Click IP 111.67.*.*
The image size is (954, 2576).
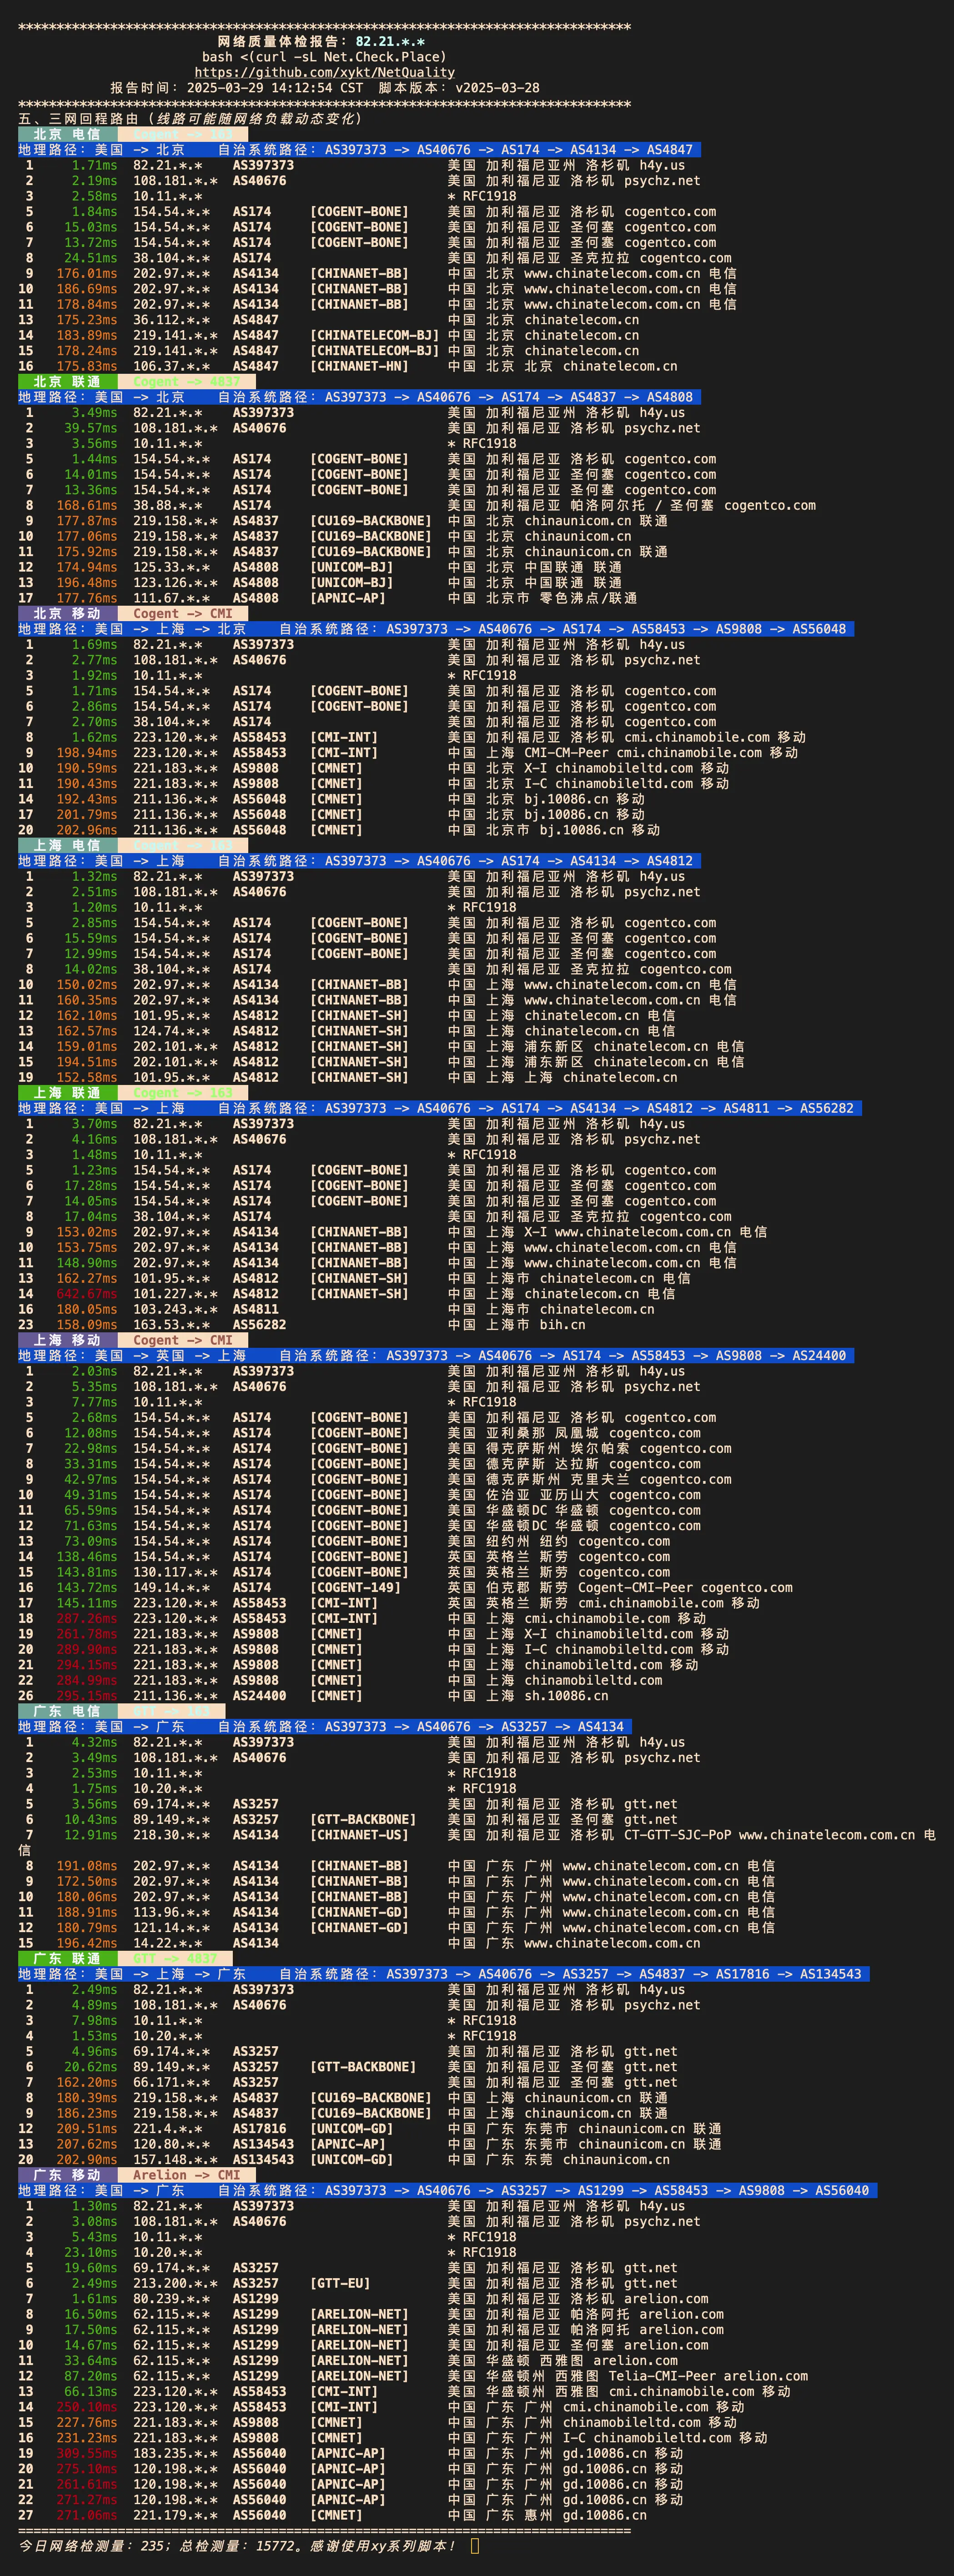tap(171, 598)
